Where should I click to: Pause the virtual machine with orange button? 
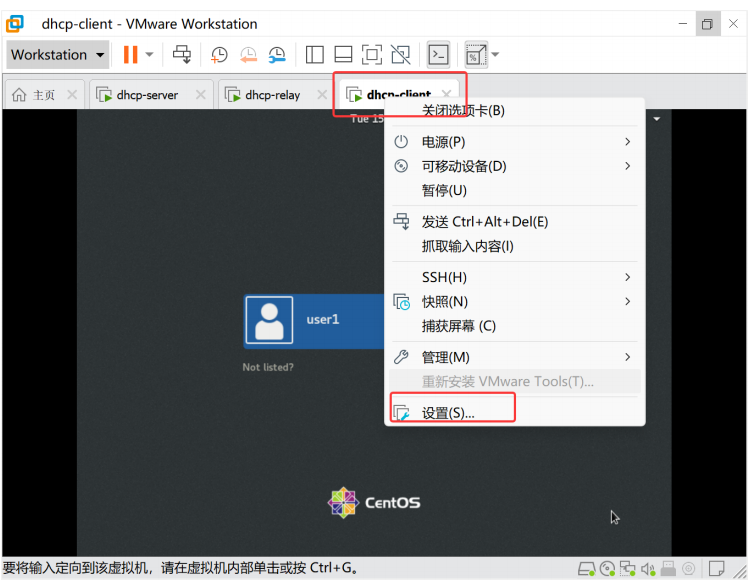(130, 55)
